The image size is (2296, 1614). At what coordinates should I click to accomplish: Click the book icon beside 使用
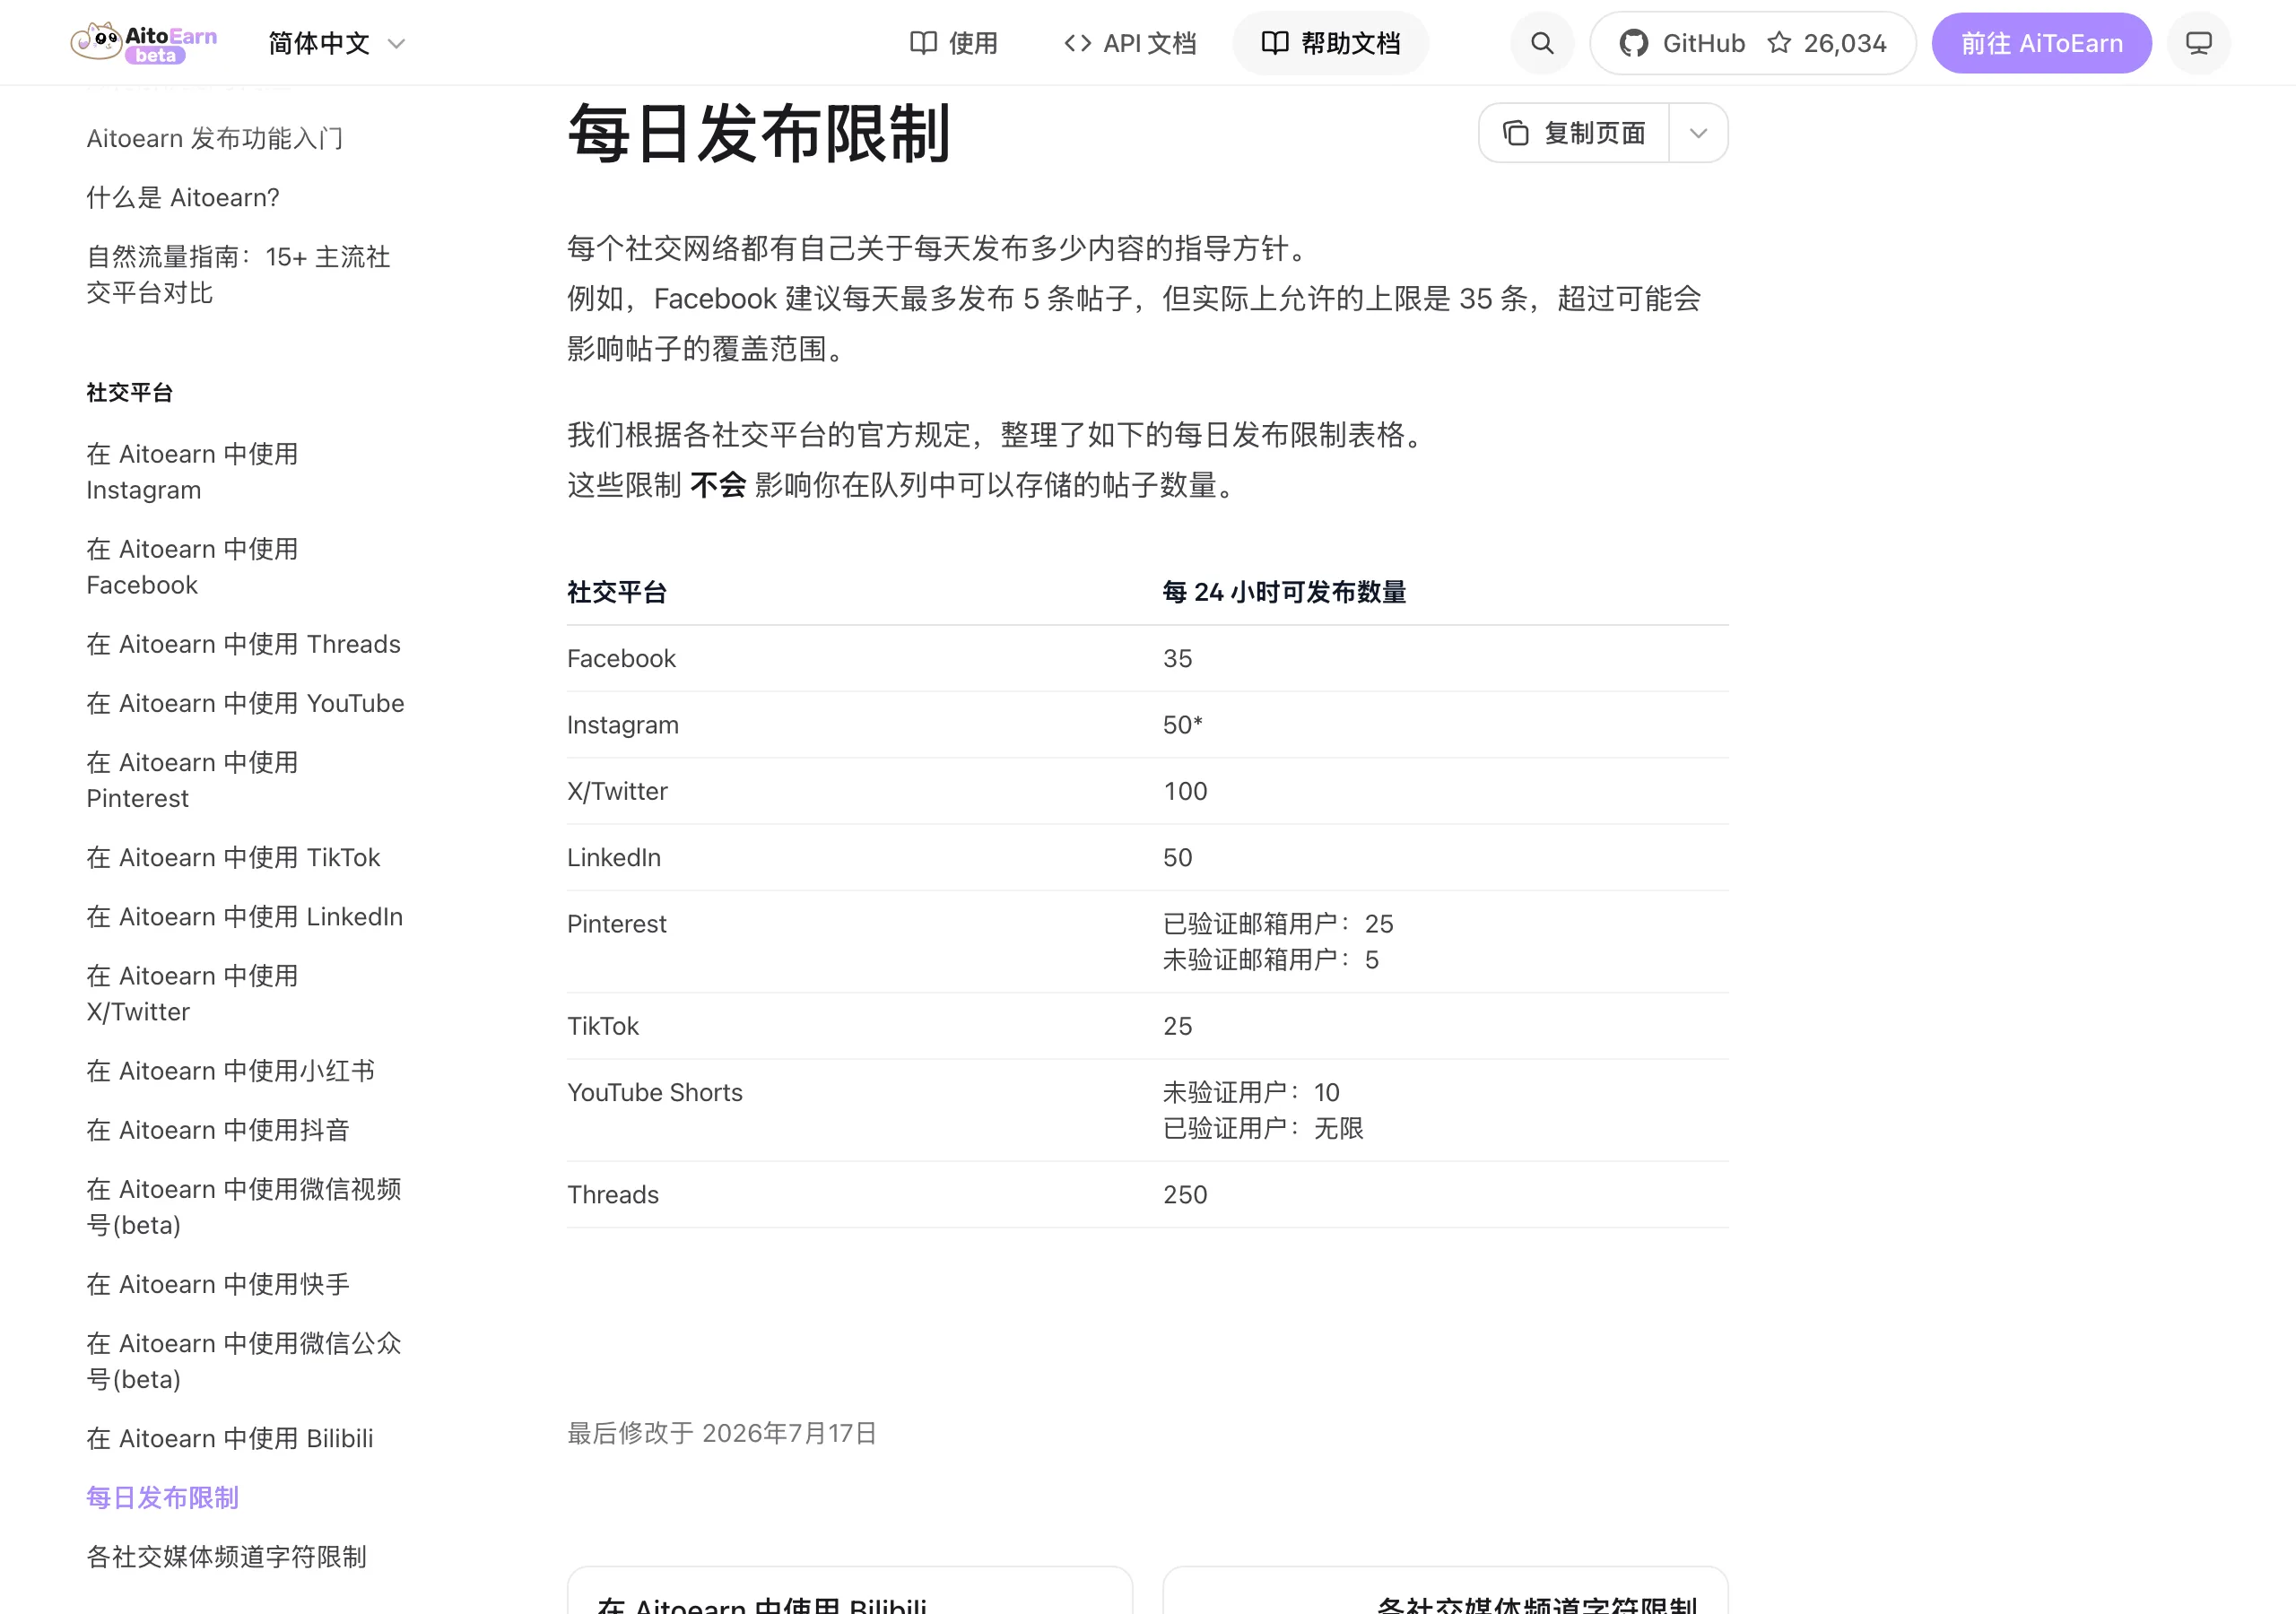click(923, 43)
